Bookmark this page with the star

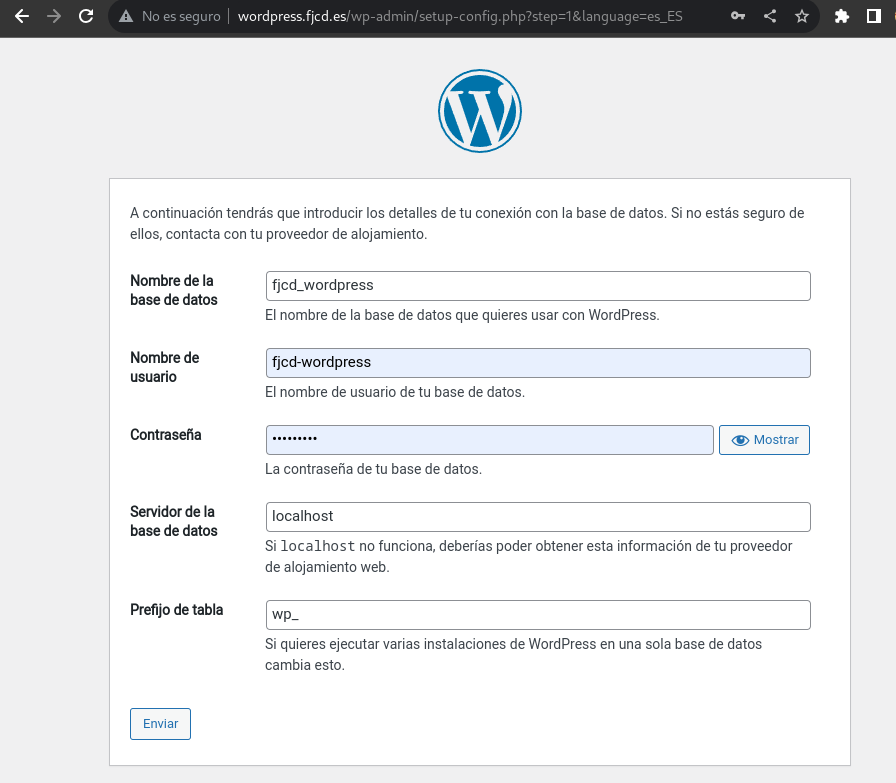[x=802, y=16]
